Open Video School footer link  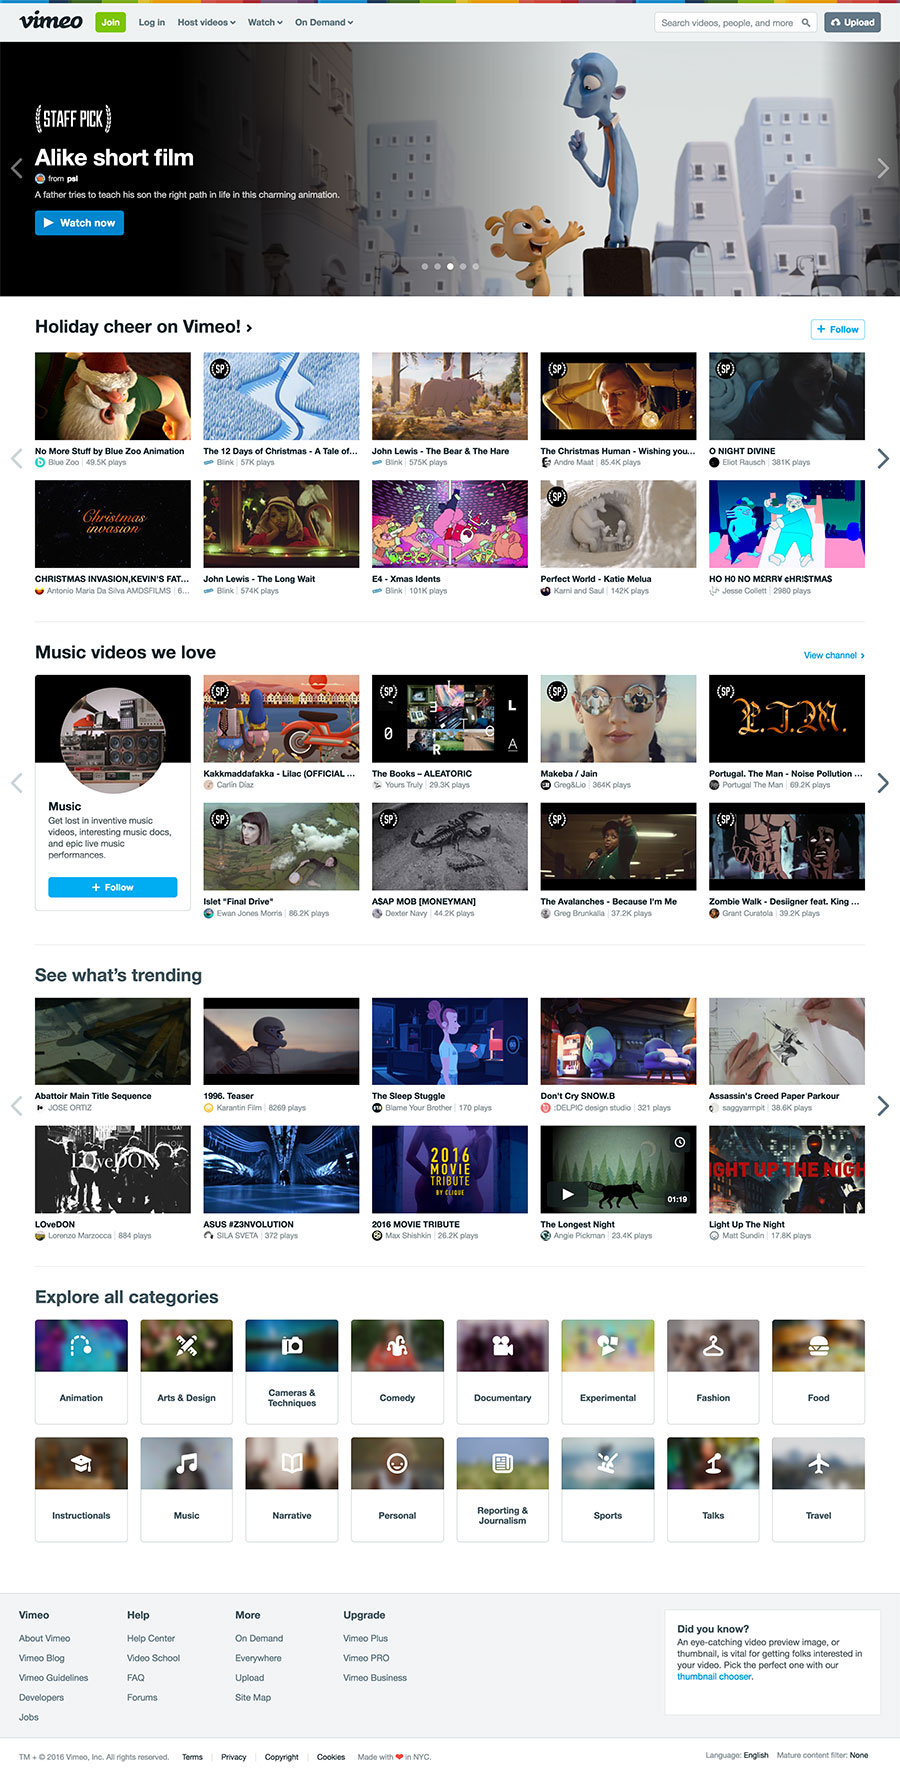(153, 1658)
